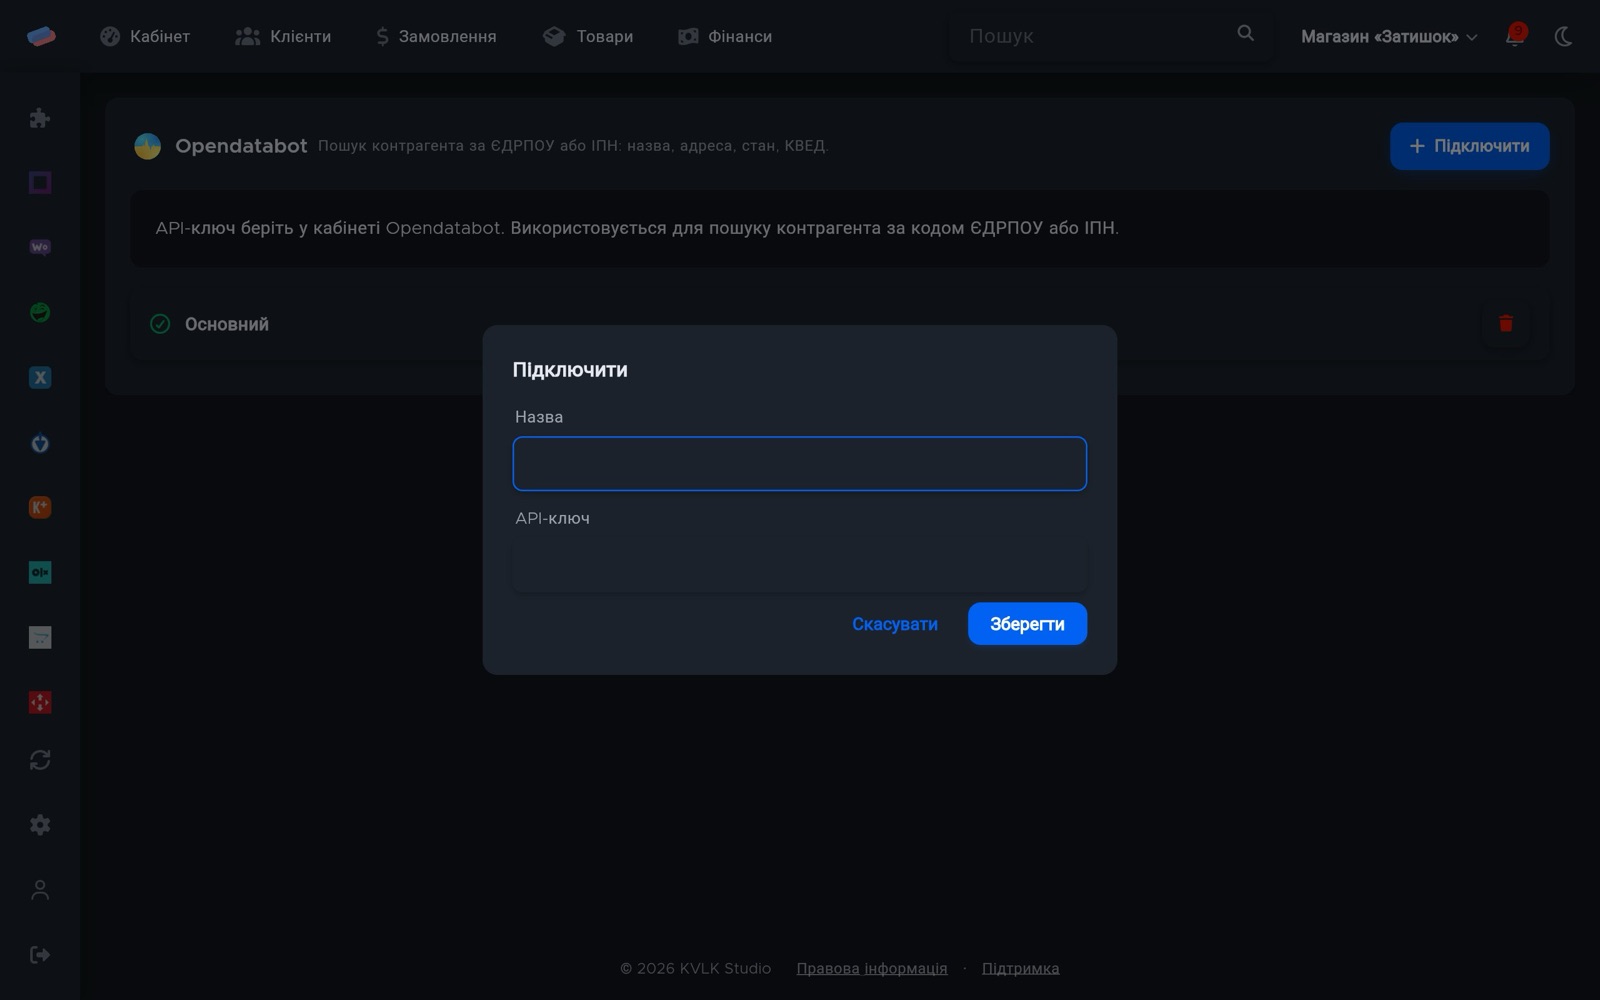Open the Підтримка link in footer
This screenshot has width=1600, height=1000.
click(1021, 968)
